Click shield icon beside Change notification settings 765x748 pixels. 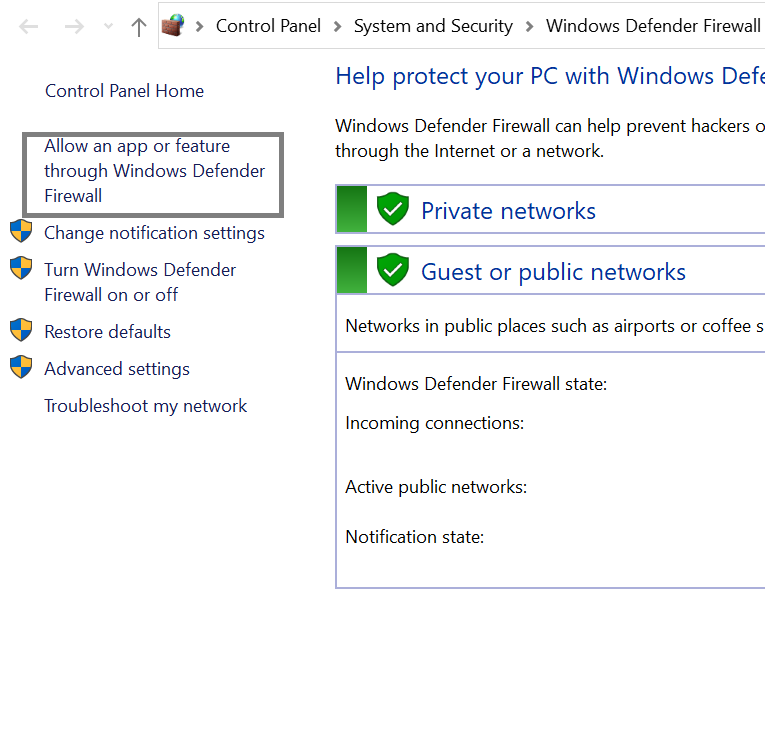pyautogui.click(x=21, y=231)
